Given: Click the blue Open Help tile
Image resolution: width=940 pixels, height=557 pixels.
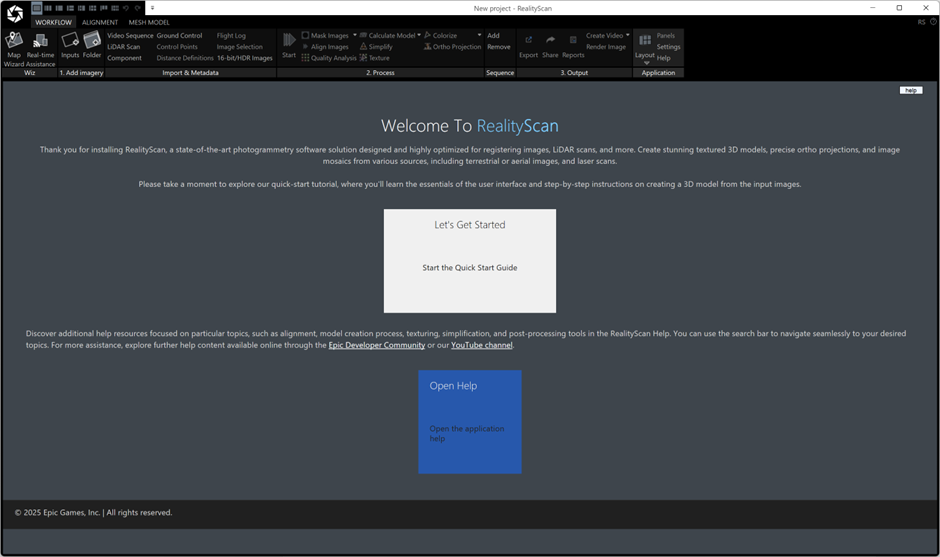Looking at the screenshot, I should point(469,421).
